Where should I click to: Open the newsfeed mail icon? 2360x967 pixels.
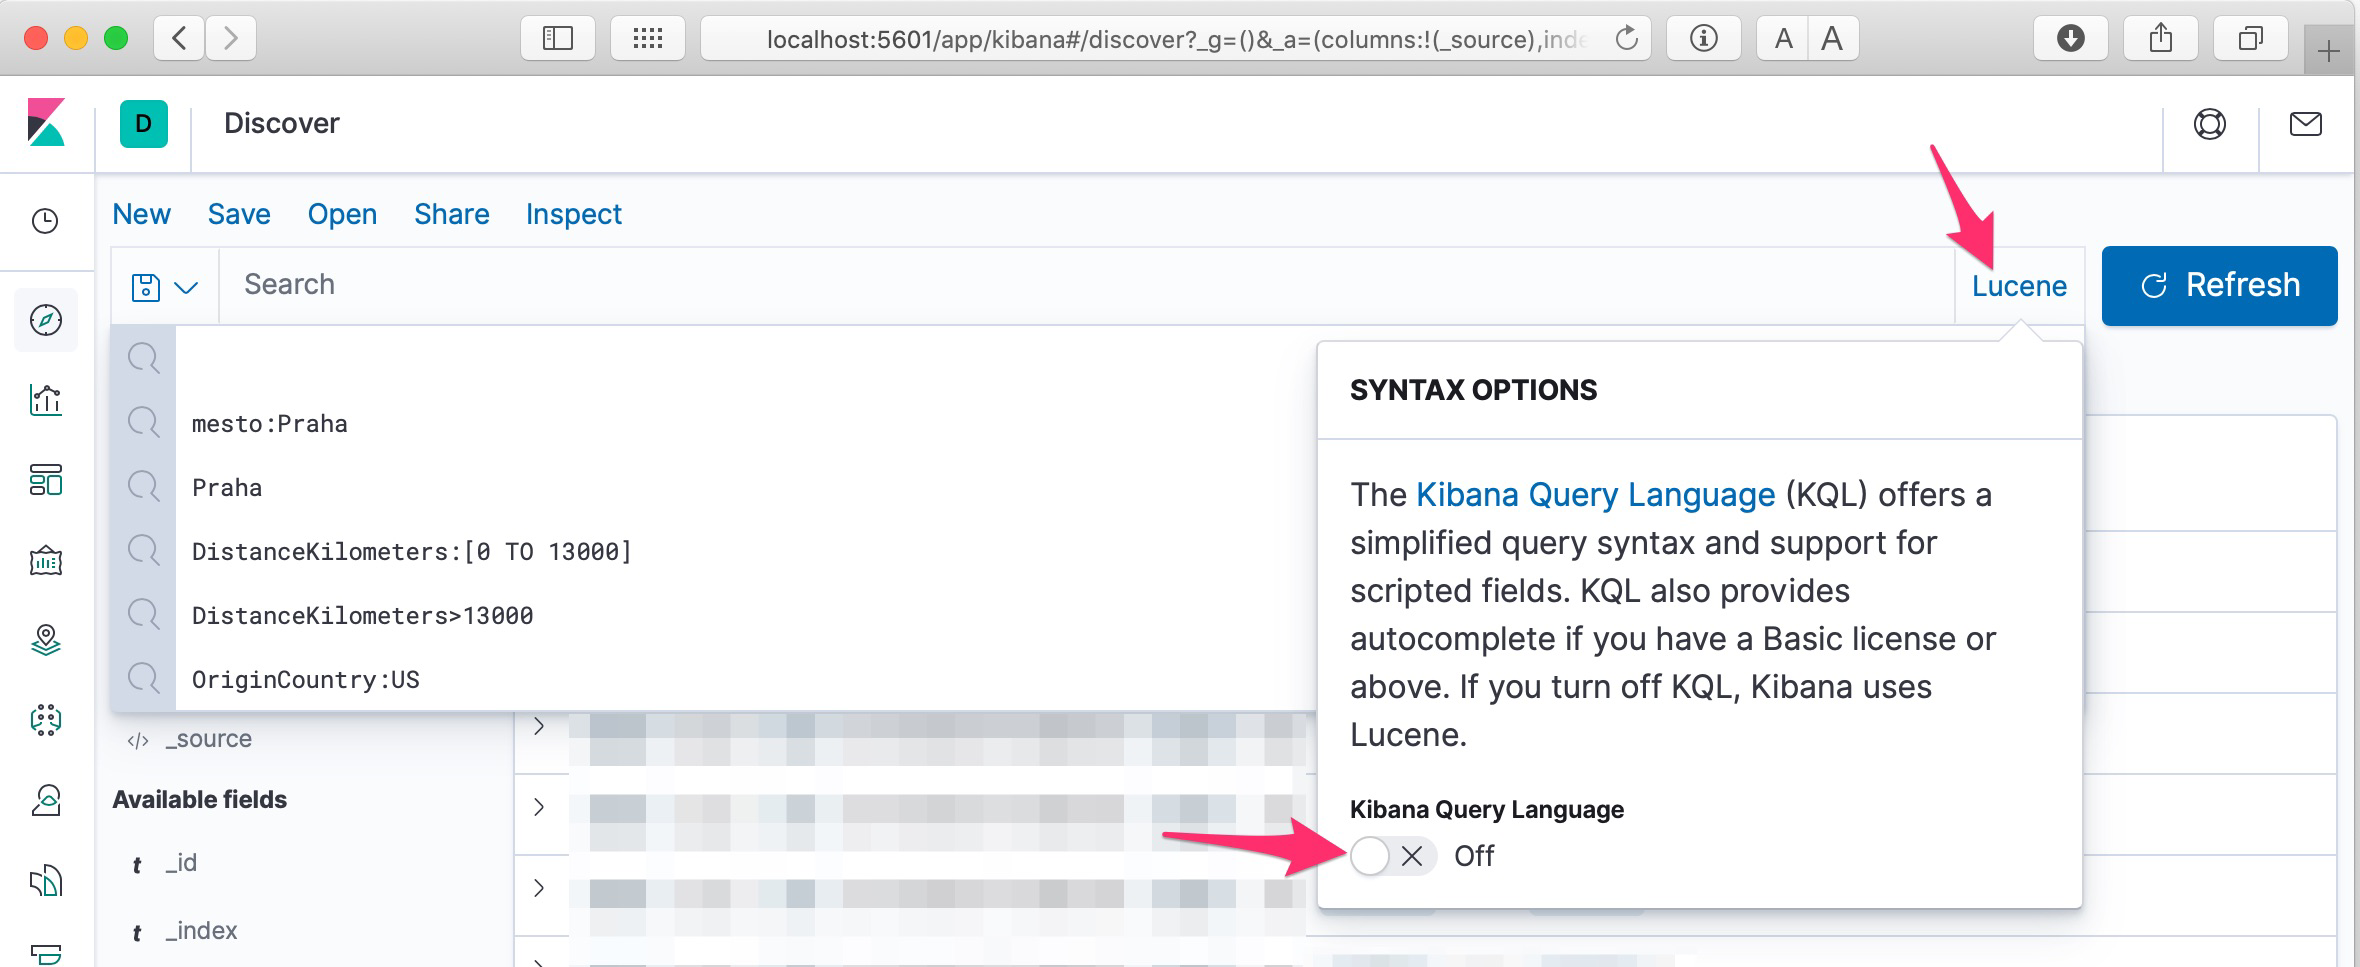(x=2305, y=124)
